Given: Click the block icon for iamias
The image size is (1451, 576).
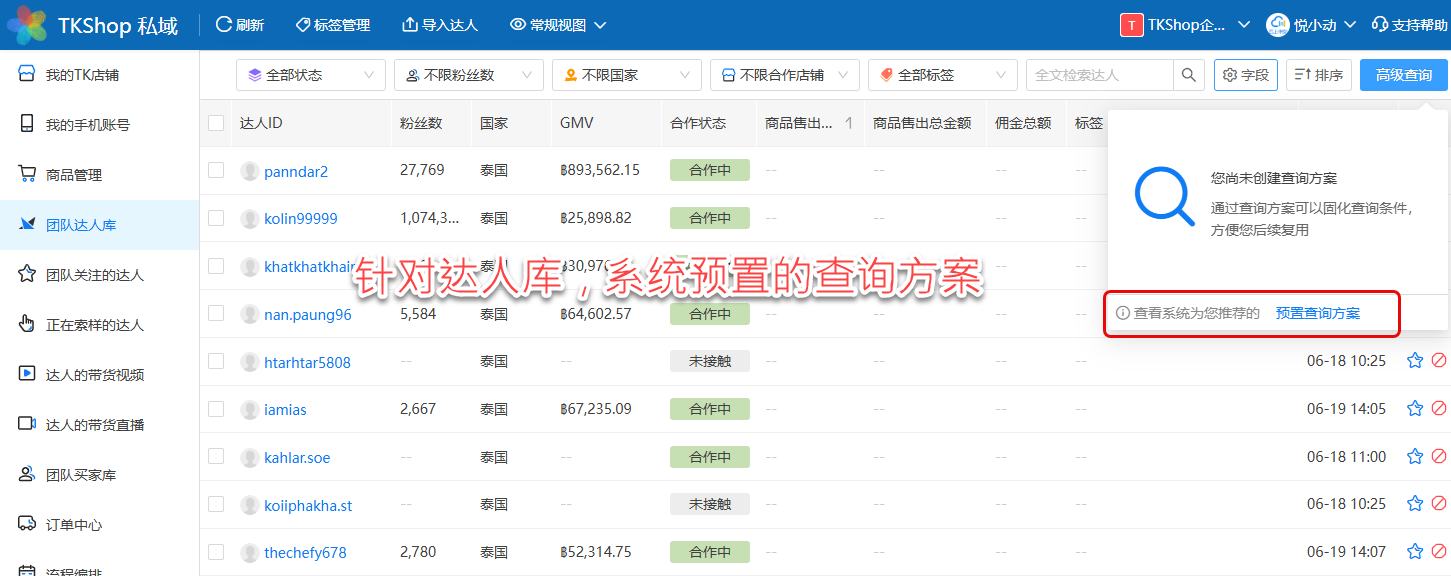Looking at the screenshot, I should pos(1439,408).
